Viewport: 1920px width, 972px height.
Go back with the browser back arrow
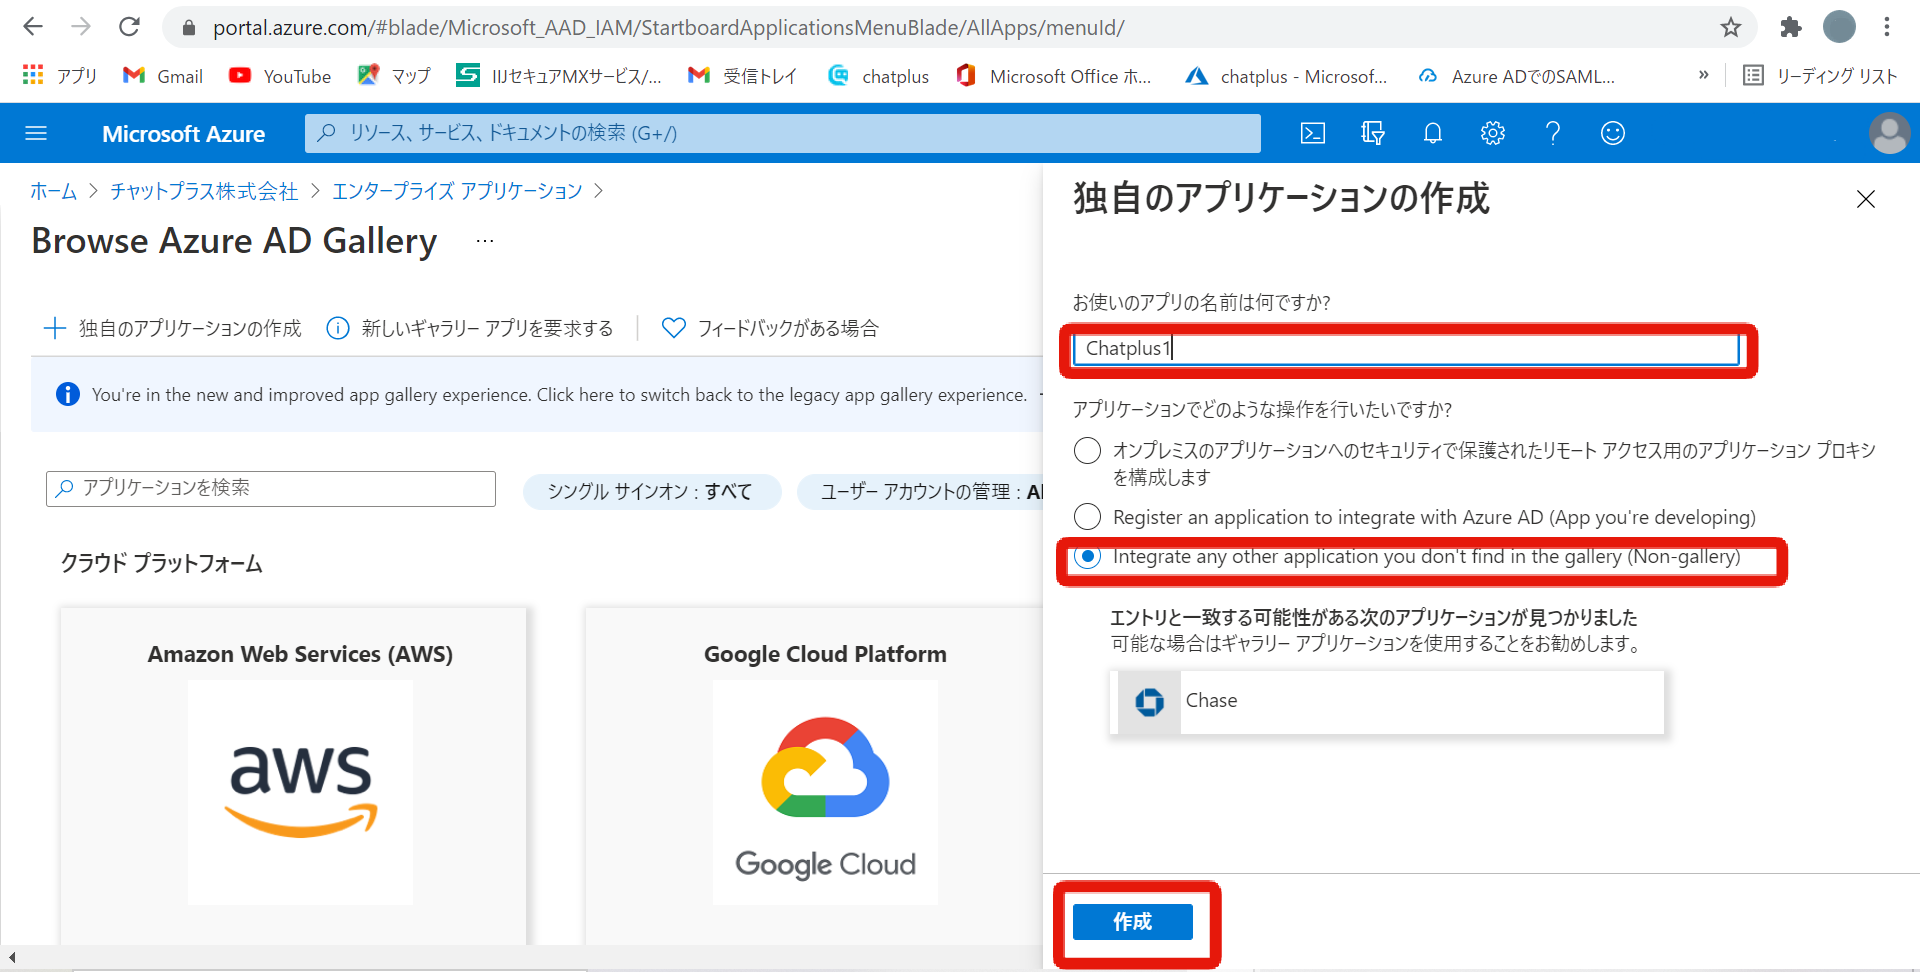[x=33, y=27]
